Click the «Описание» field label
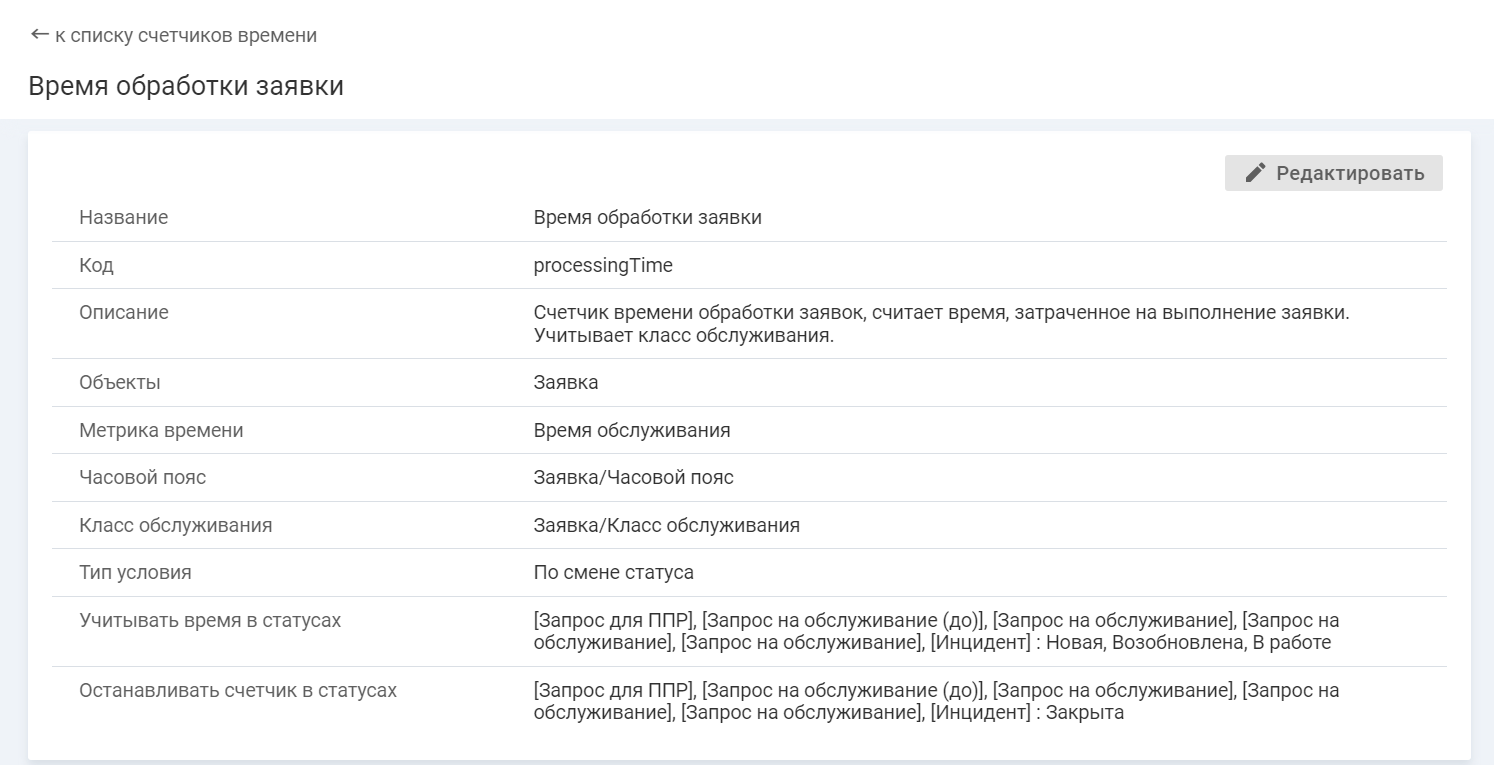Viewport: 1494px width, 765px height. [x=124, y=312]
